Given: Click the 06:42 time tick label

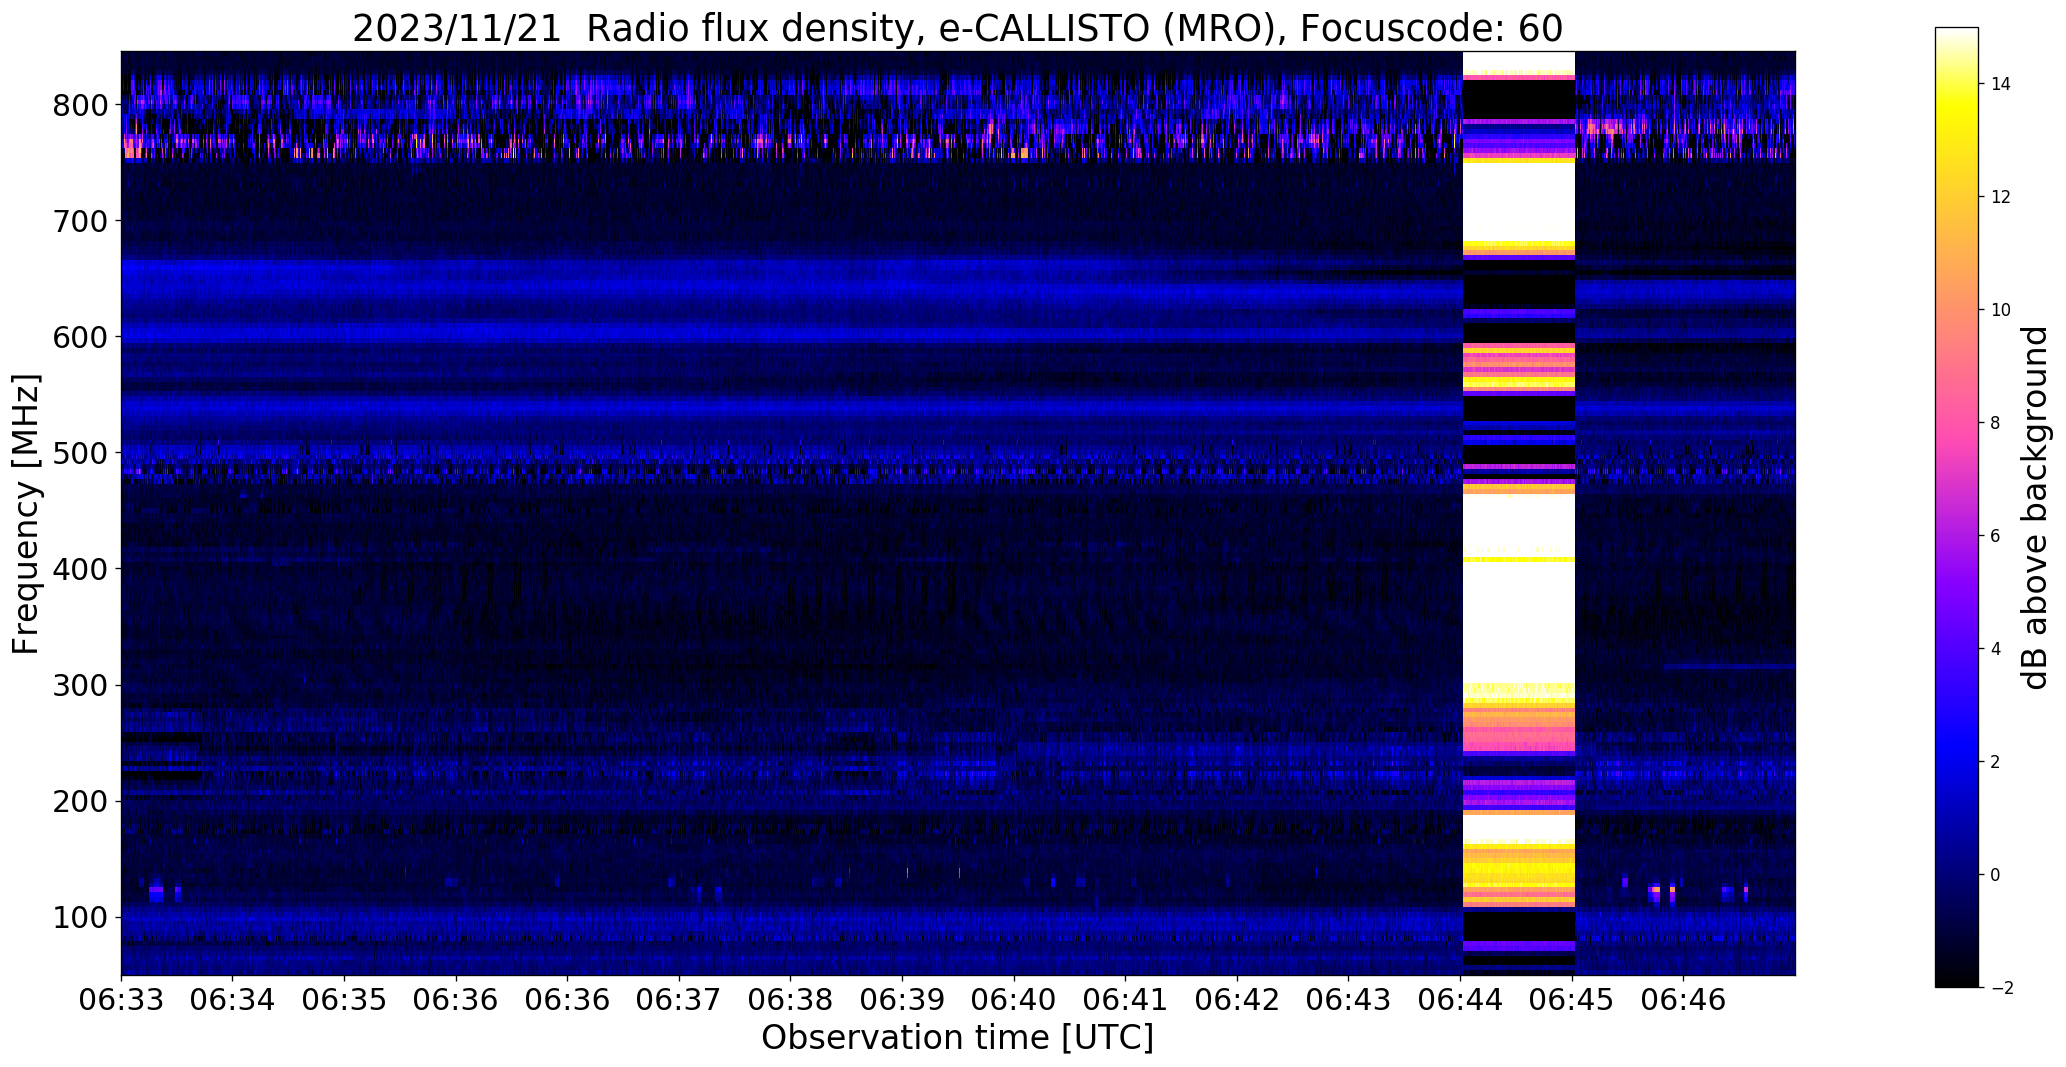Looking at the screenshot, I should (x=1238, y=1001).
